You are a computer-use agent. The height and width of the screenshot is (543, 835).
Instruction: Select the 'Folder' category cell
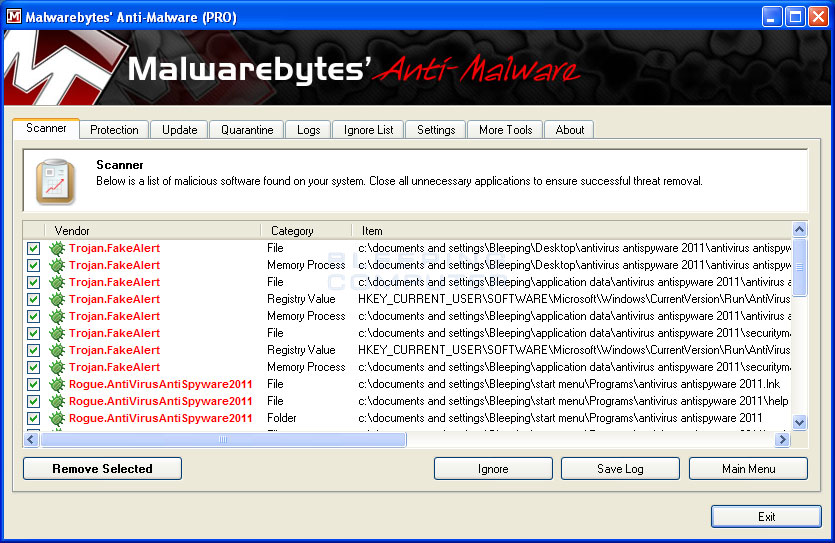tap(282, 418)
